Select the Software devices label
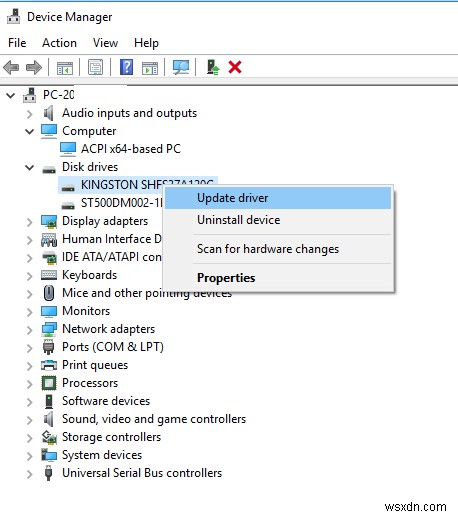 pyautogui.click(x=106, y=401)
